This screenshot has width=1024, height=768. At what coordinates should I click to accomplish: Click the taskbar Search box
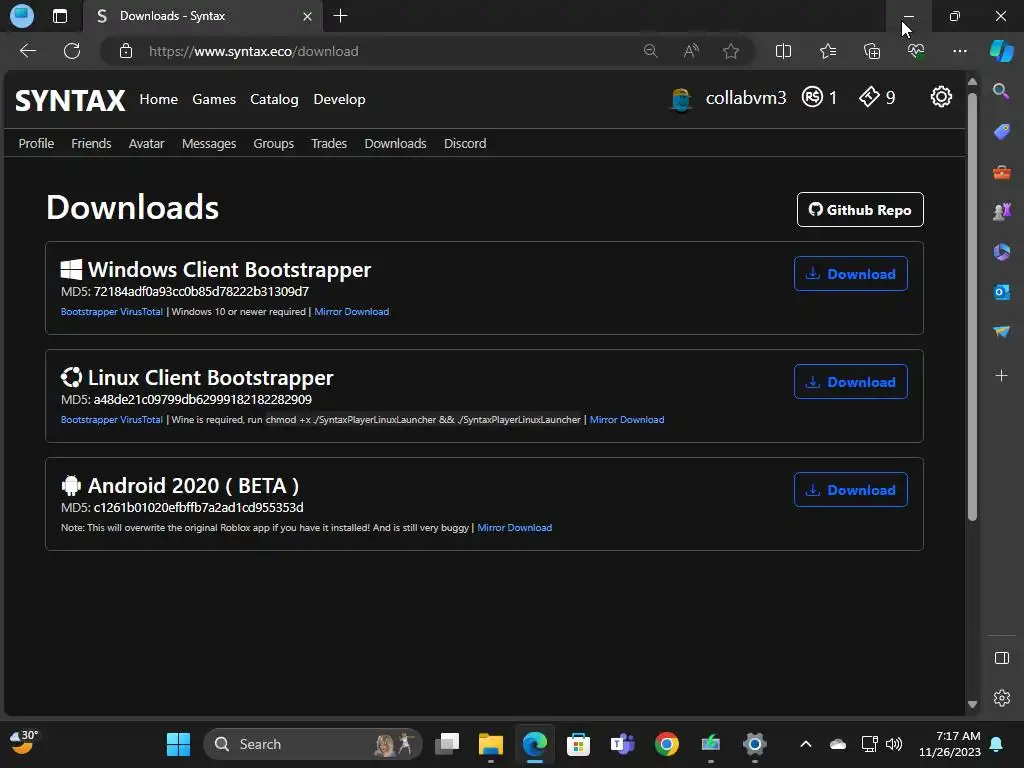pyautogui.click(x=313, y=744)
